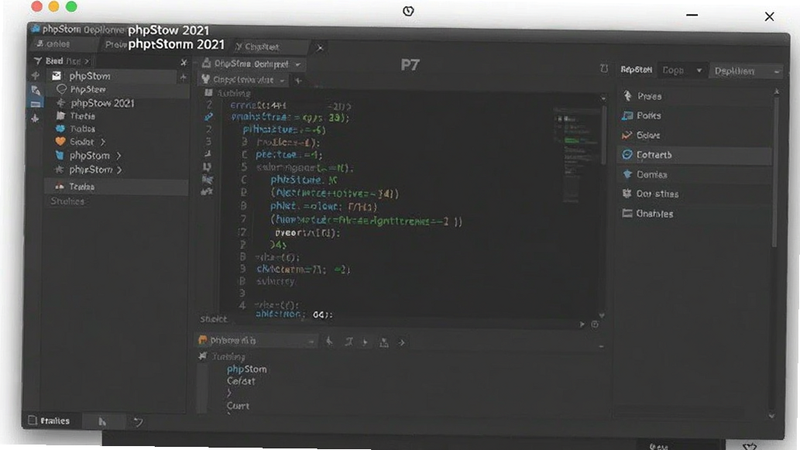Open the second editor dropdown with the shield icon
This screenshot has height=450, width=800.
coord(243,80)
